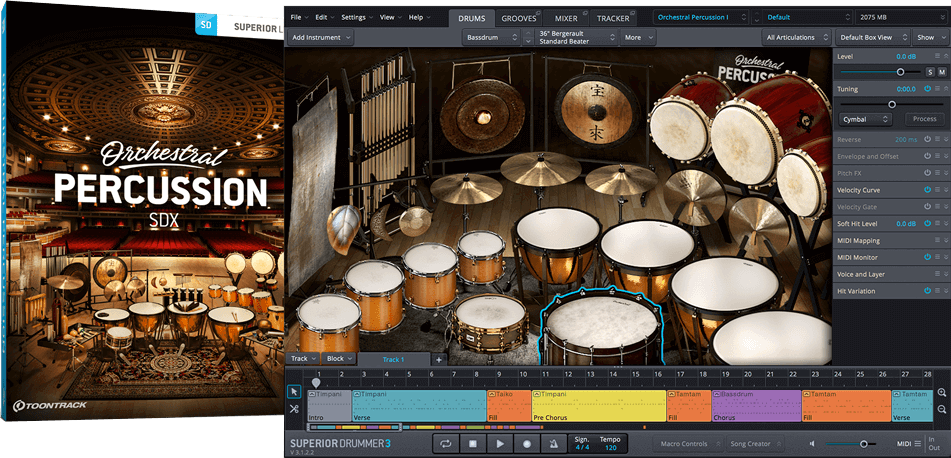Screen dimensions: 951x458
Task: Click the Process button
Action: (924, 119)
